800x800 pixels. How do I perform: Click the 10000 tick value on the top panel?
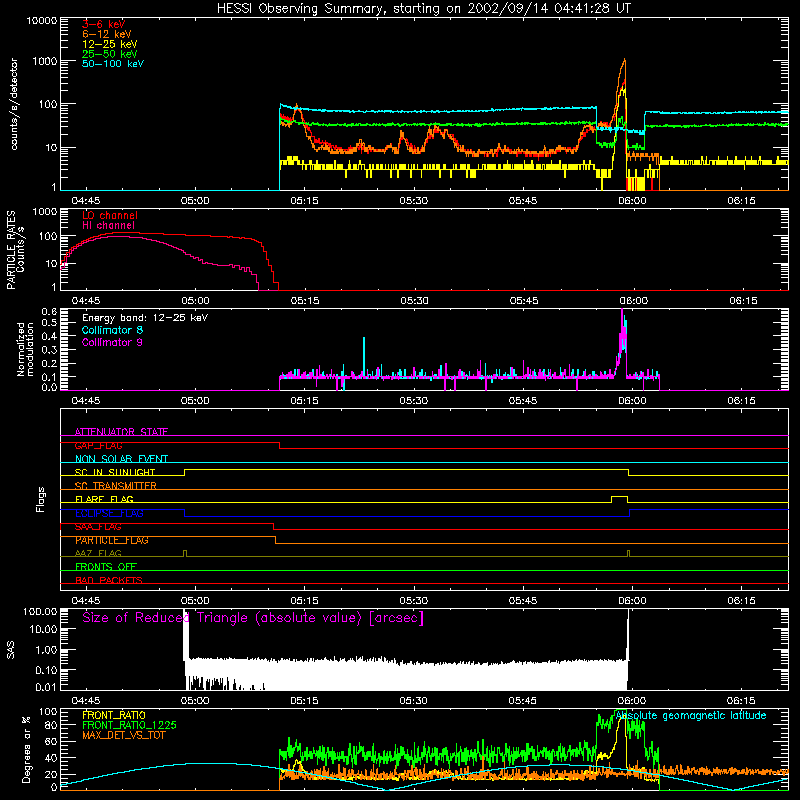tap(41, 20)
